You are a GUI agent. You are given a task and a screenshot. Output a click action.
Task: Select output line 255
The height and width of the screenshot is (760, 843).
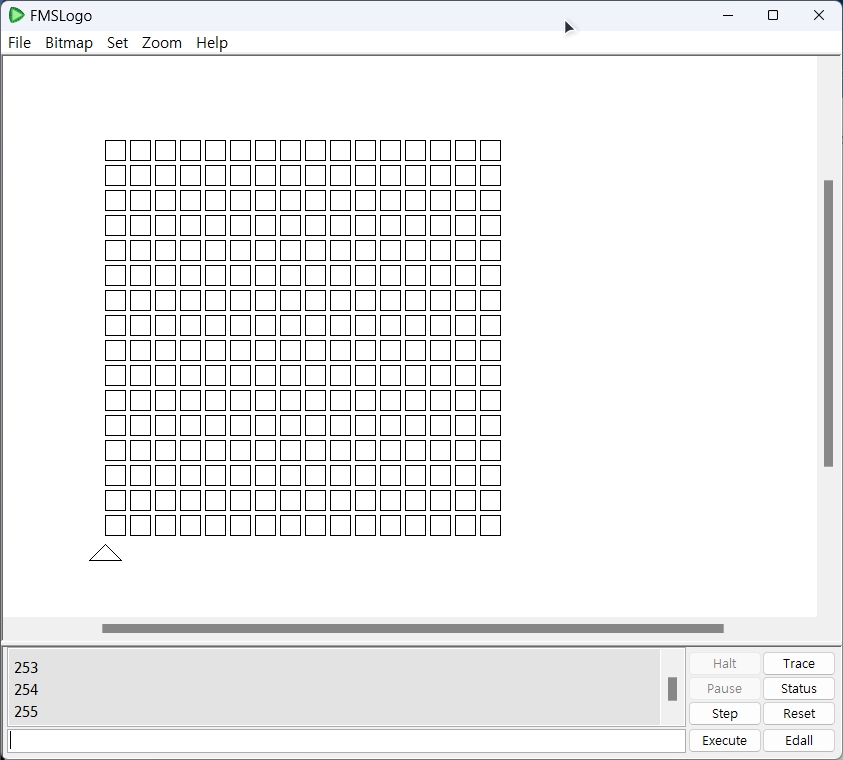coord(26,712)
